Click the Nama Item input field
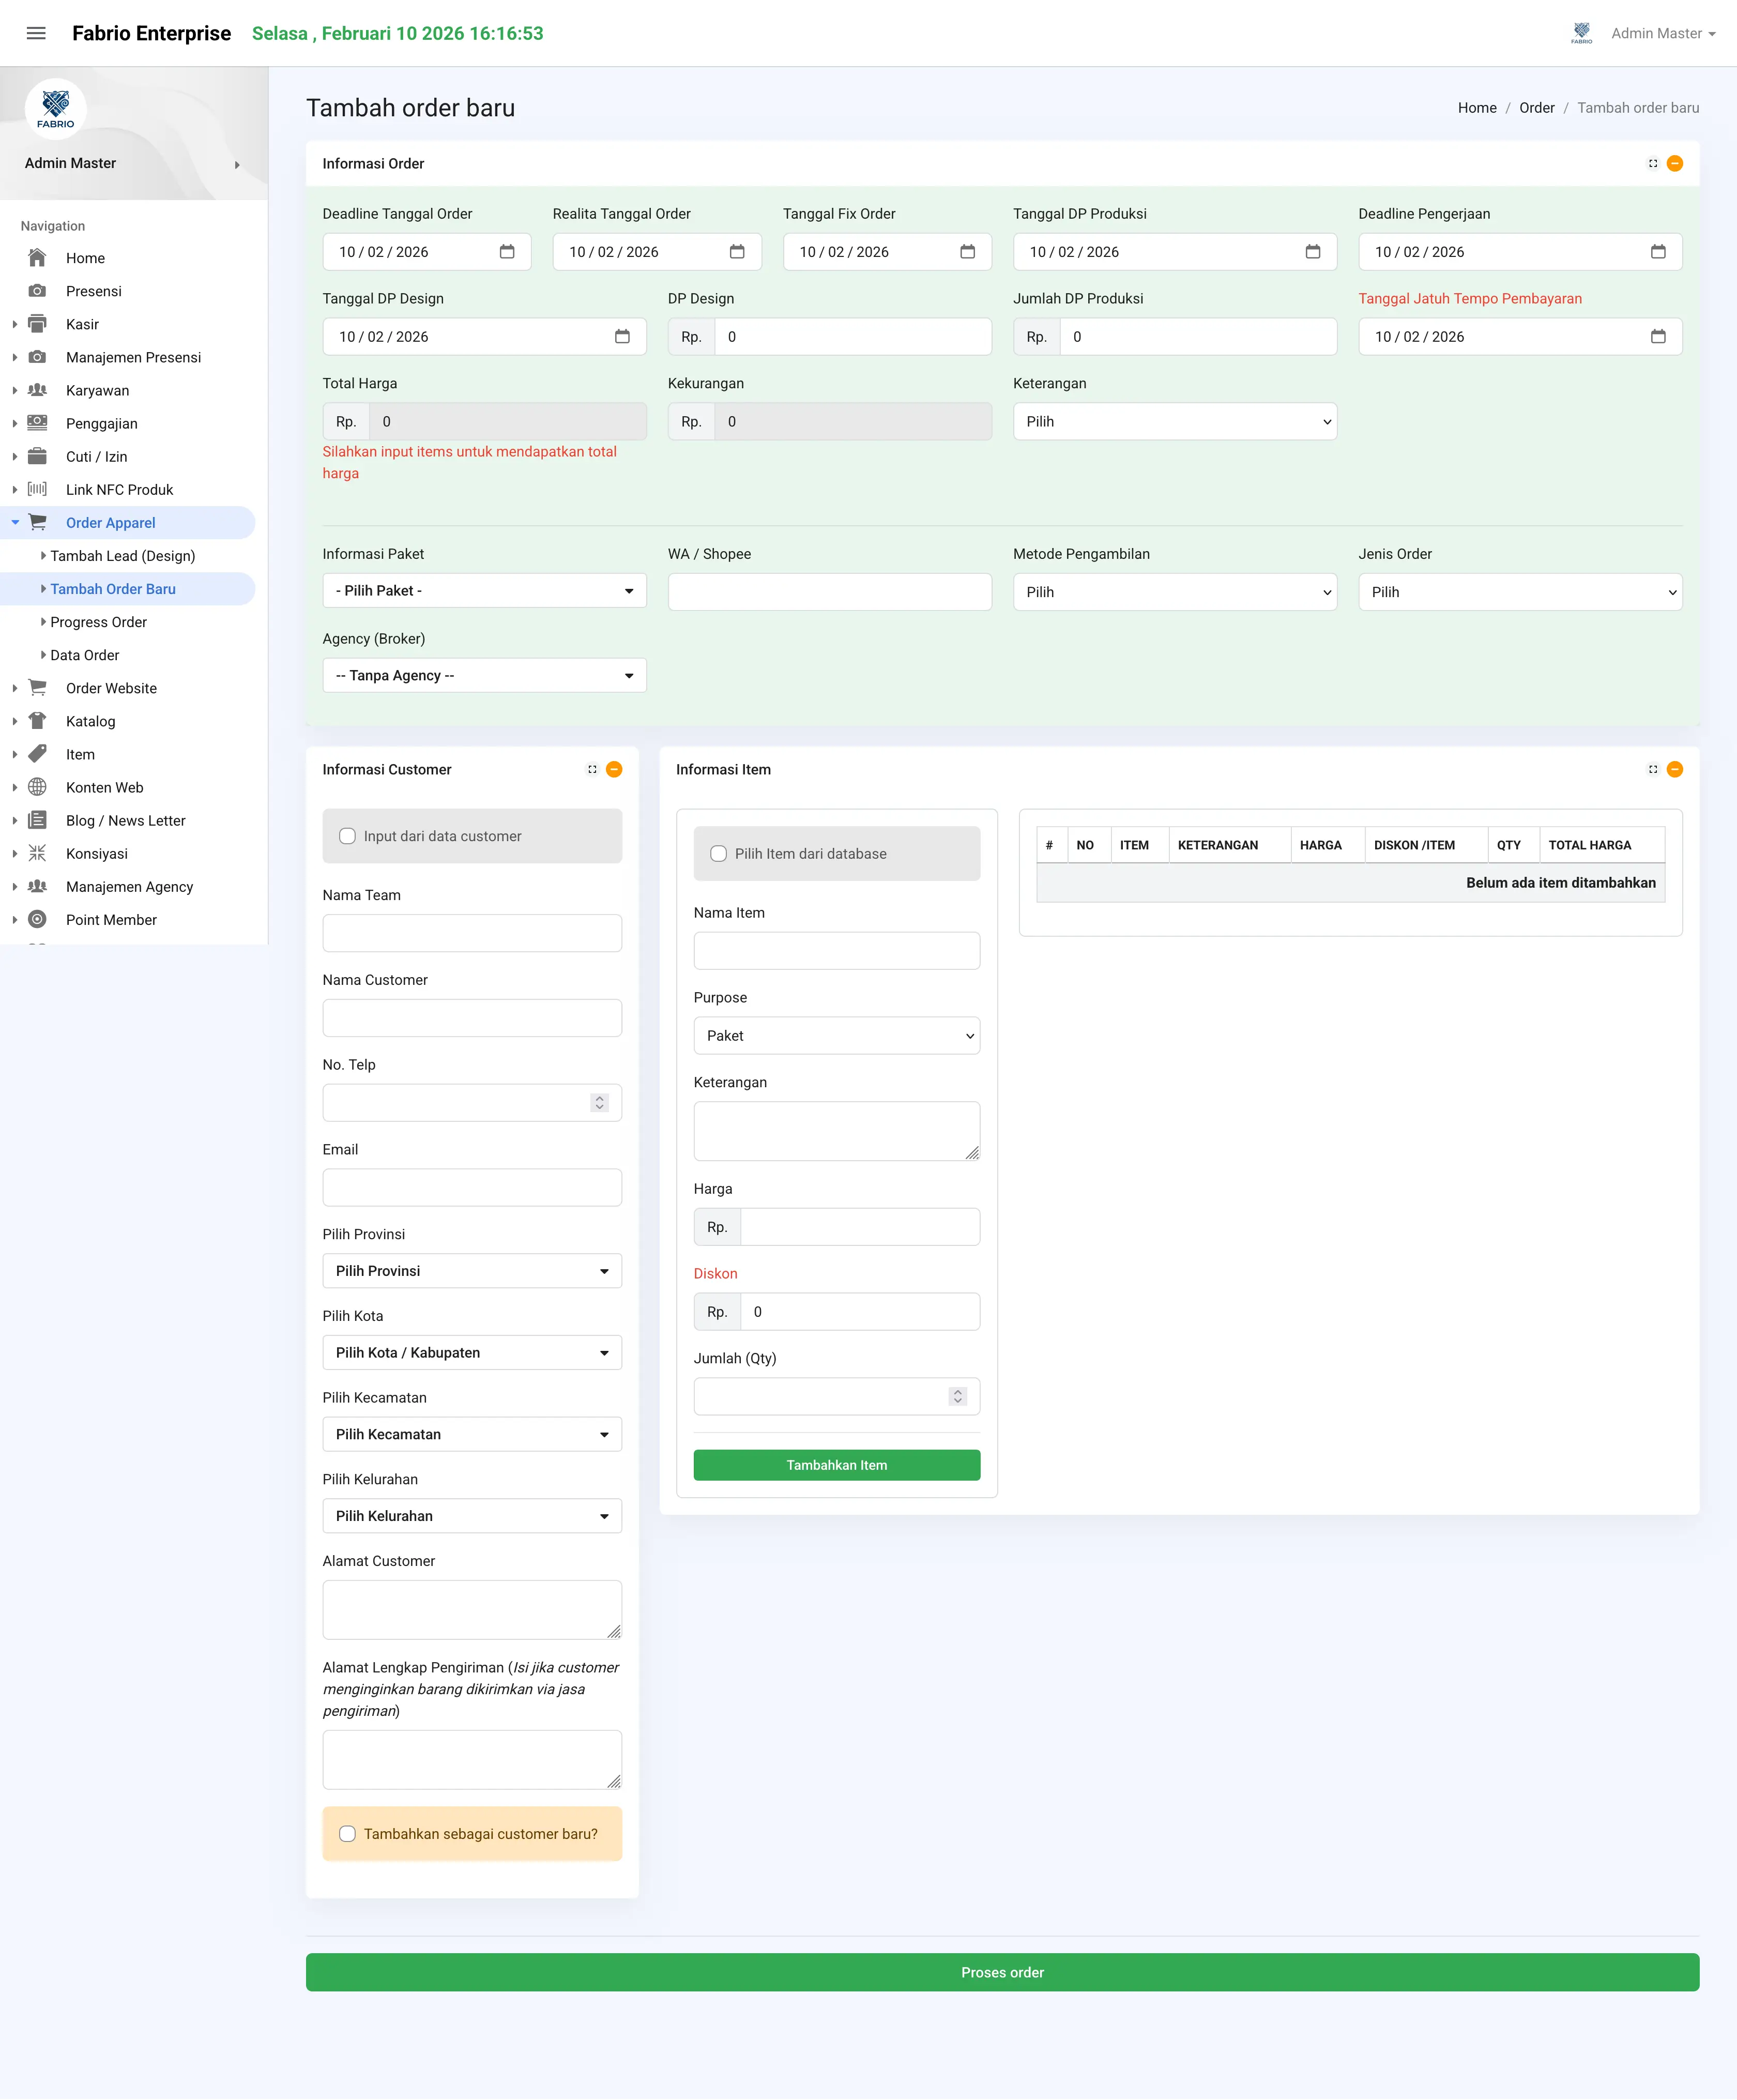Image resolution: width=1737 pixels, height=2100 pixels. coord(836,951)
